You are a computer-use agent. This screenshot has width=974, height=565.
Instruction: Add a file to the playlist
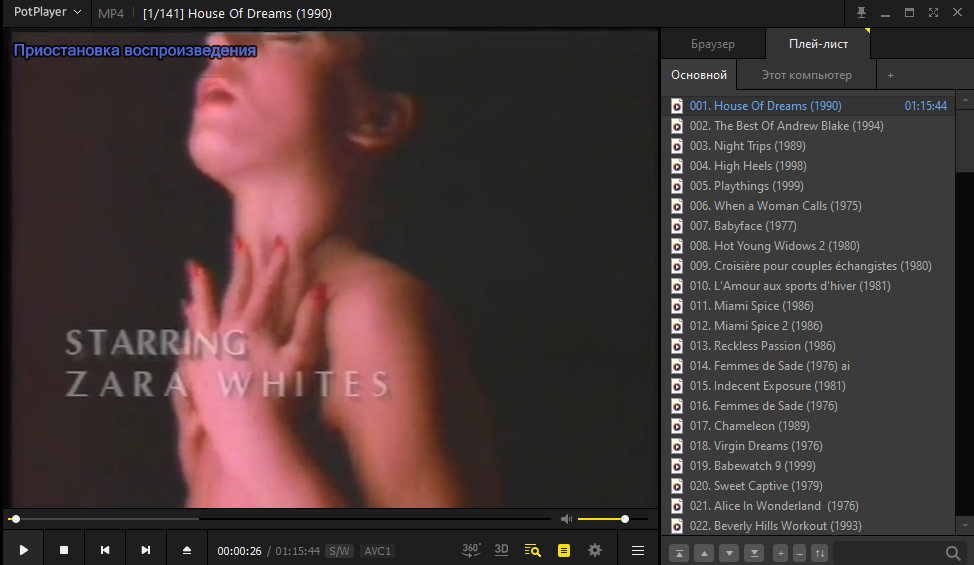[x=780, y=553]
